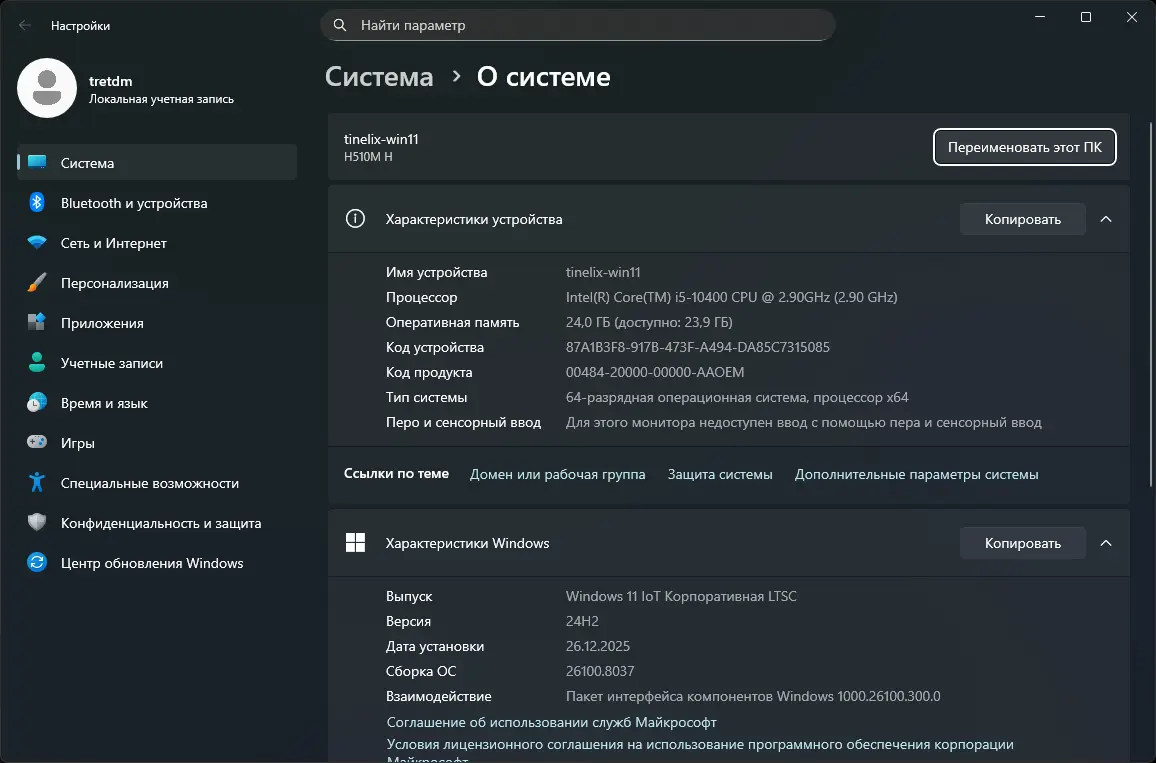The height and width of the screenshot is (763, 1156).
Task: Click the H510M H model text
Action: 368,156
